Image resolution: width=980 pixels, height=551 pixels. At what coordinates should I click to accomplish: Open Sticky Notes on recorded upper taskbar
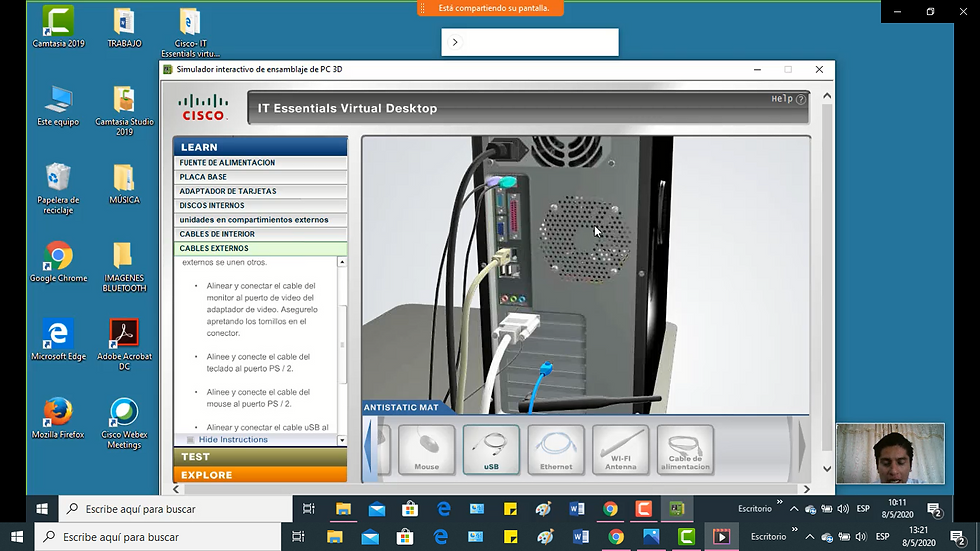tap(510, 509)
